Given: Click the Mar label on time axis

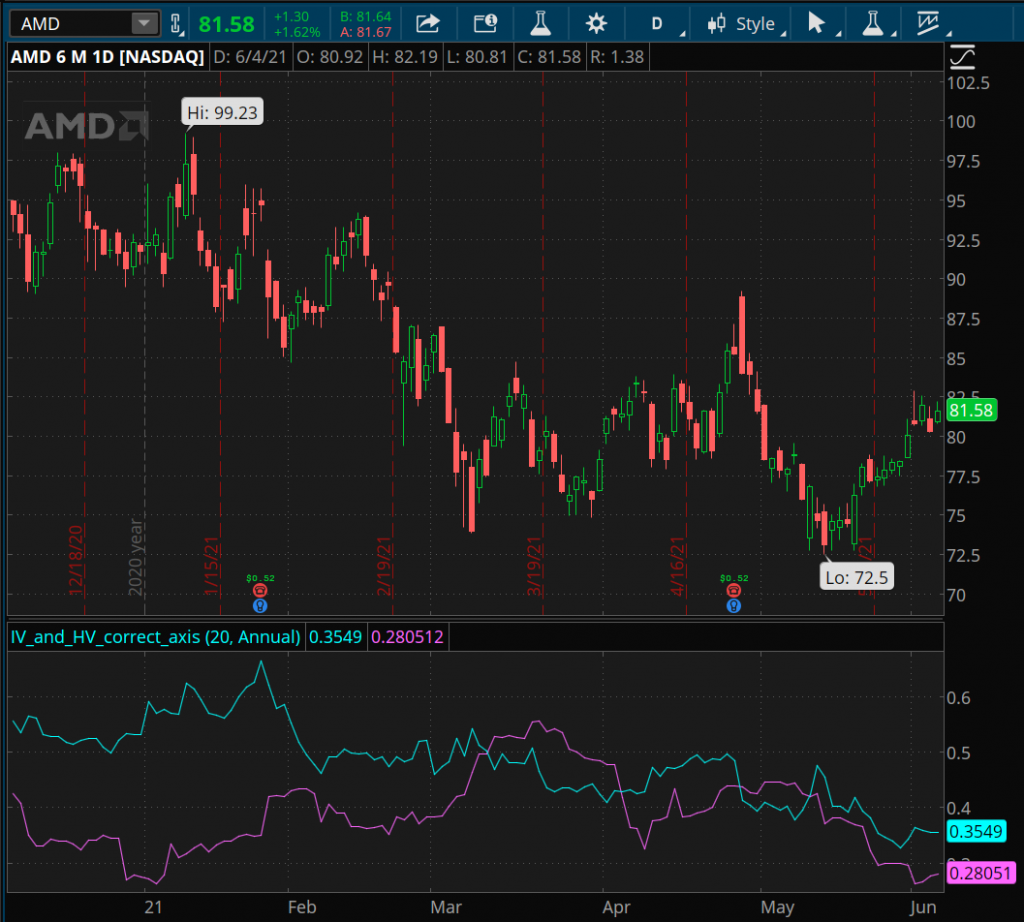Looking at the screenshot, I should tap(446, 907).
